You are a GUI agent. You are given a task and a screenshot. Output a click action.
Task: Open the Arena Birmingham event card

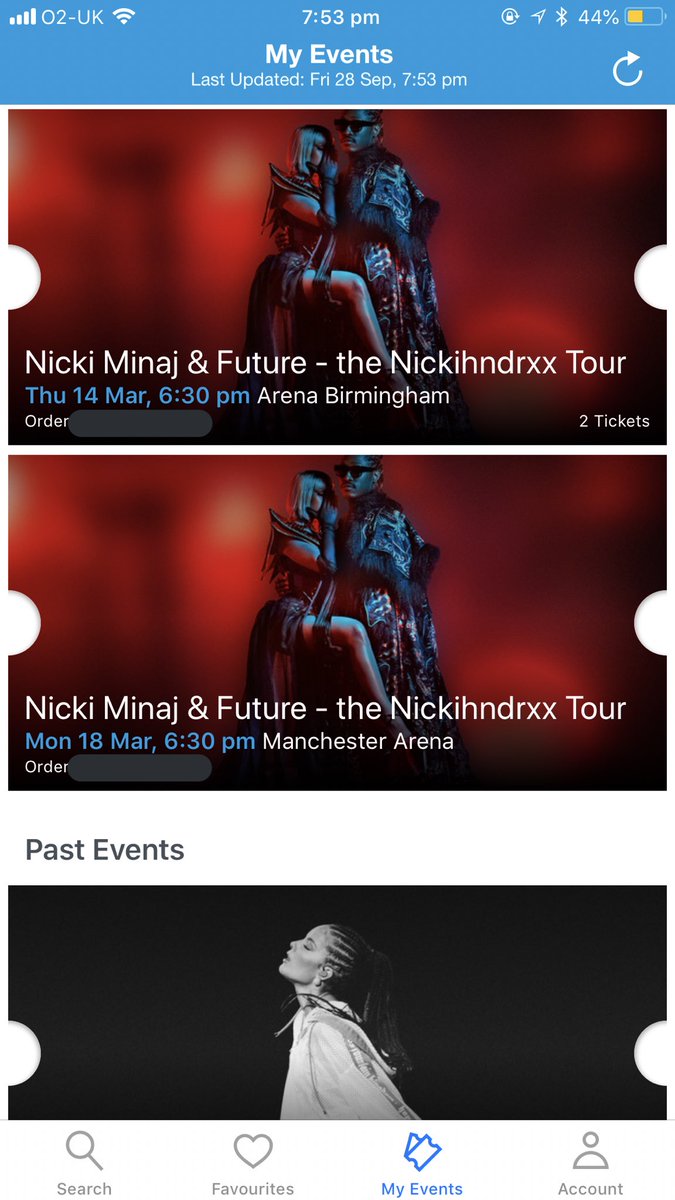pos(337,277)
